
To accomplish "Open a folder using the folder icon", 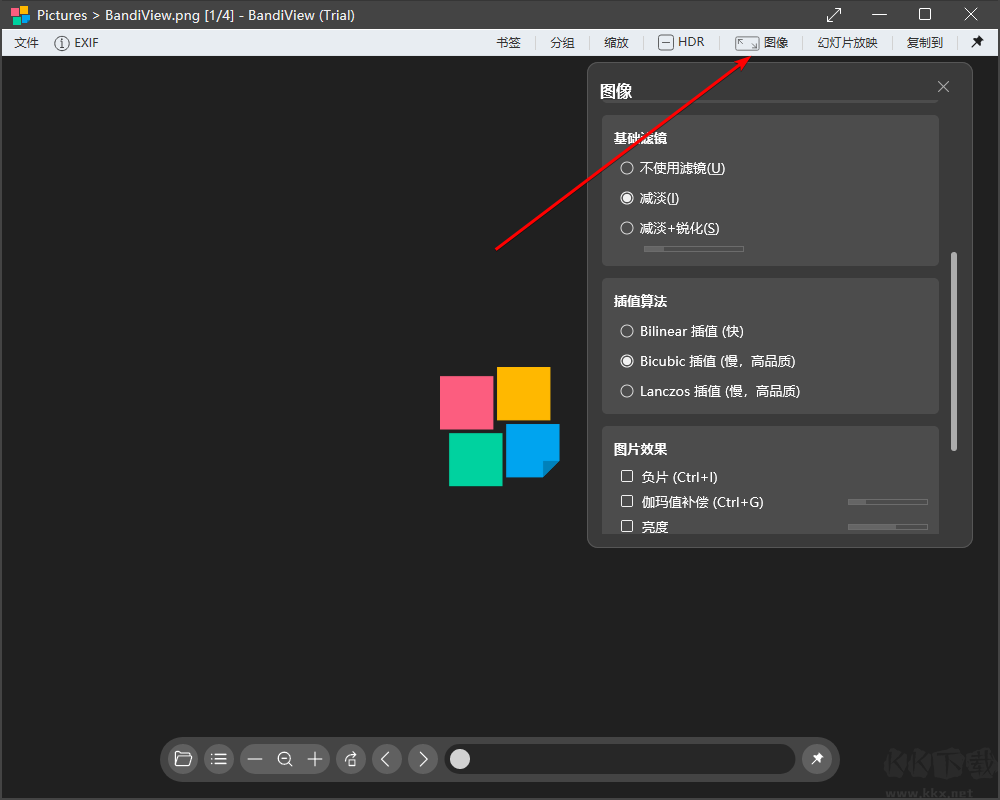I will [x=183, y=759].
